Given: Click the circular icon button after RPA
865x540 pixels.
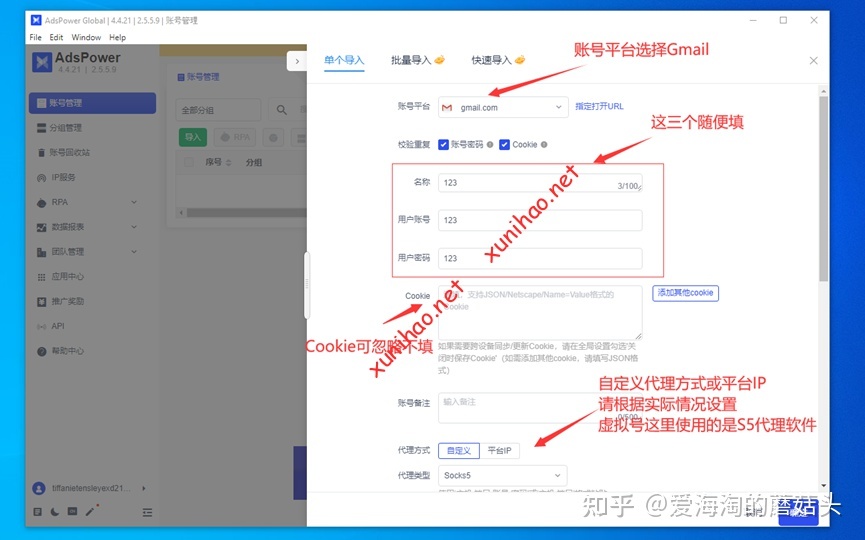Looking at the screenshot, I should [273, 137].
